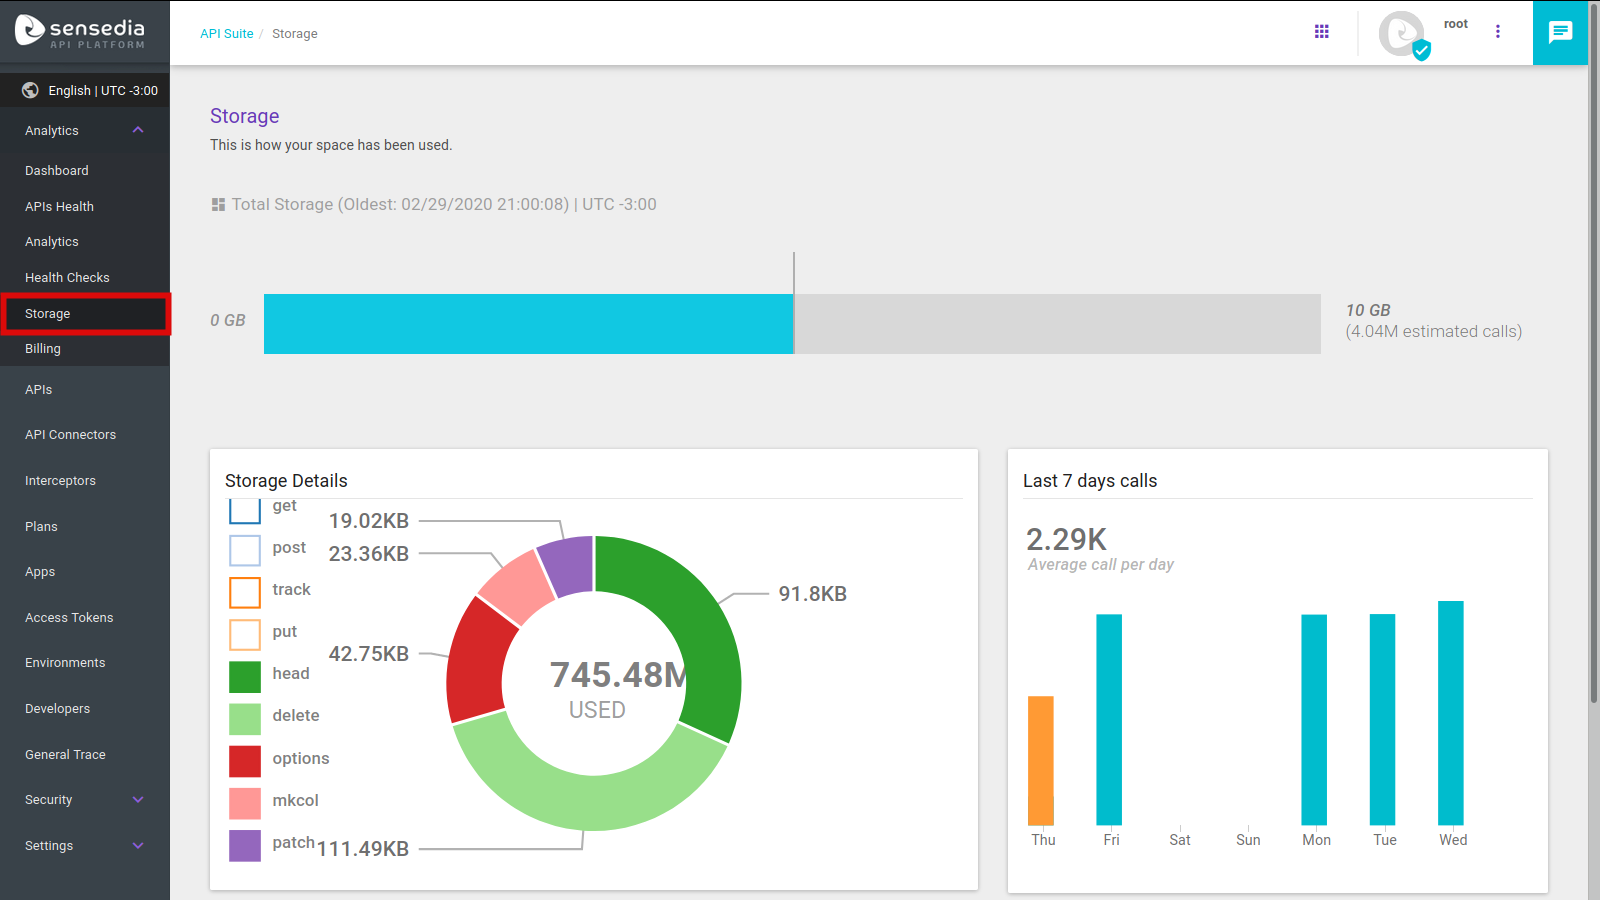Click the blue storage usage progress bar
Image resolution: width=1600 pixels, height=900 pixels.
click(x=528, y=323)
